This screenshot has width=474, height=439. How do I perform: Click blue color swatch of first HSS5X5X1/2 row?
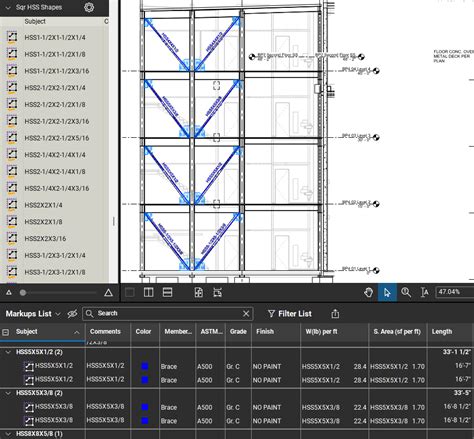145,366
